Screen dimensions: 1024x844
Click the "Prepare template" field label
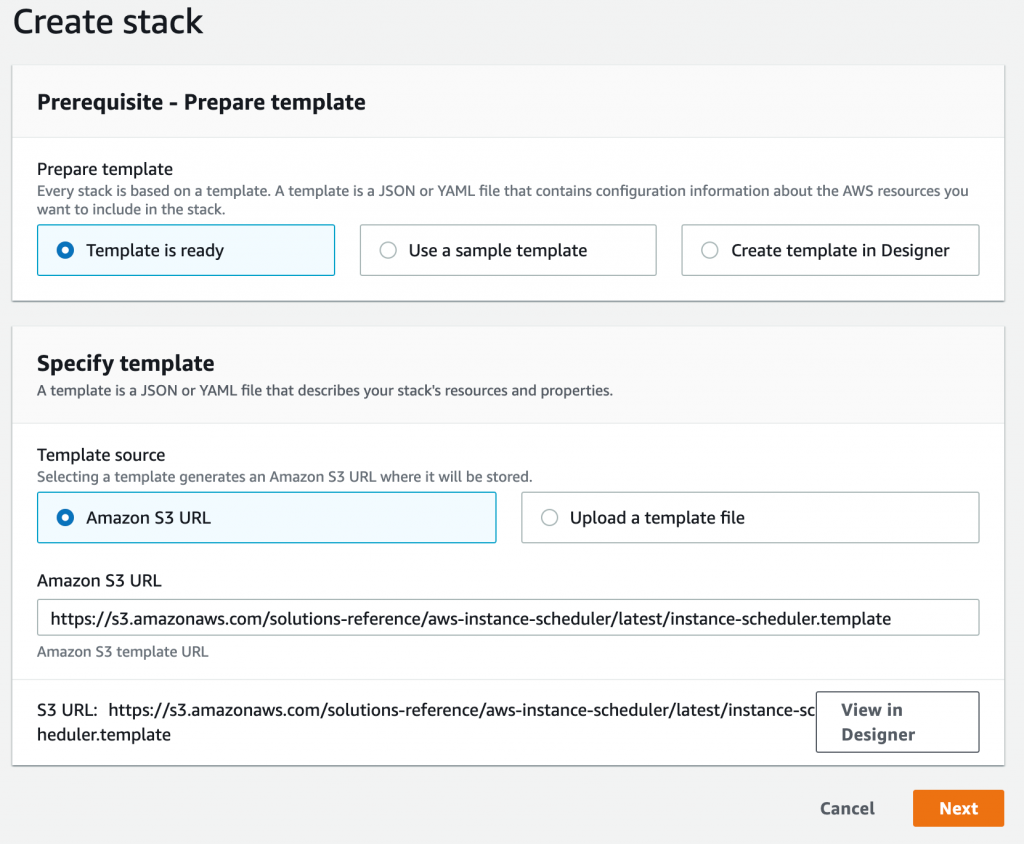click(x=105, y=169)
